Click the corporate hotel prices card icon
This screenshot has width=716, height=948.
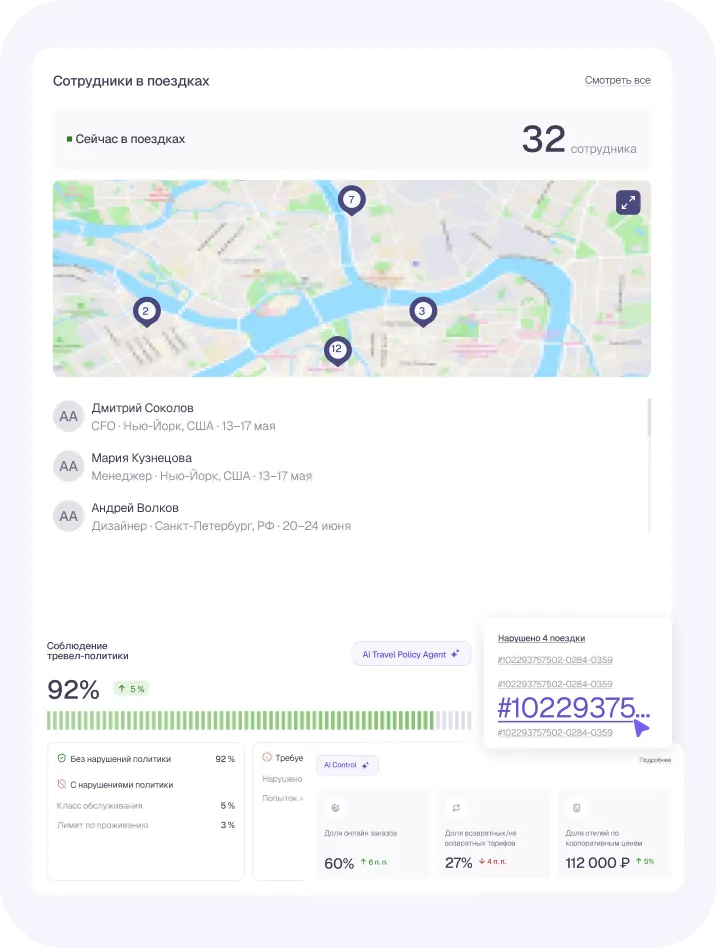point(576,808)
